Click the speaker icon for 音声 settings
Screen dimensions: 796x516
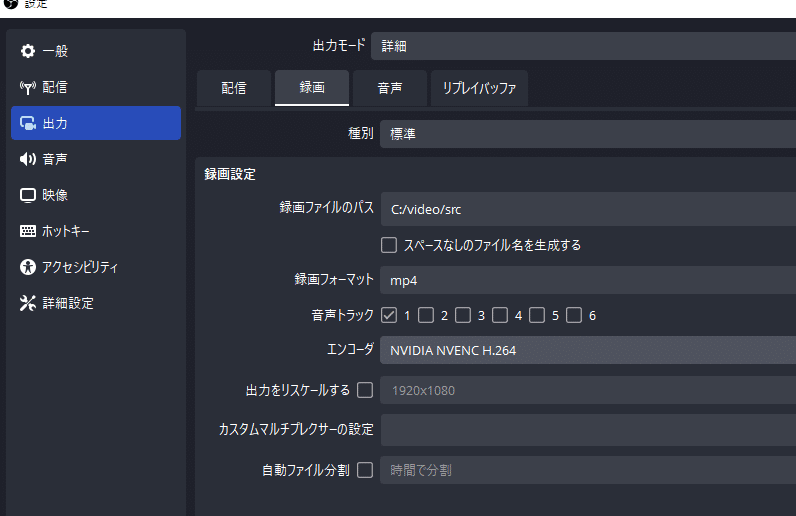pos(28,159)
